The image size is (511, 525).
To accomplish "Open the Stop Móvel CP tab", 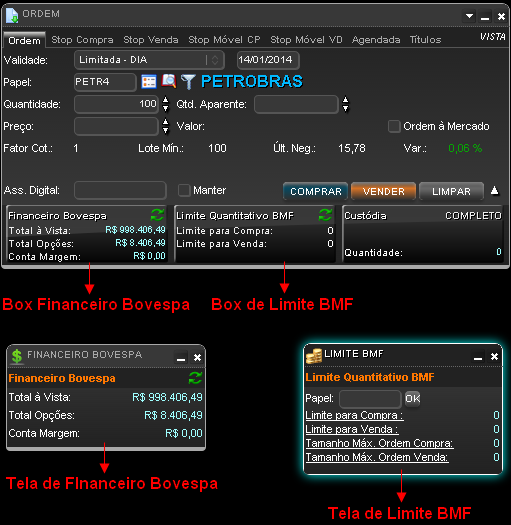I will [224, 40].
